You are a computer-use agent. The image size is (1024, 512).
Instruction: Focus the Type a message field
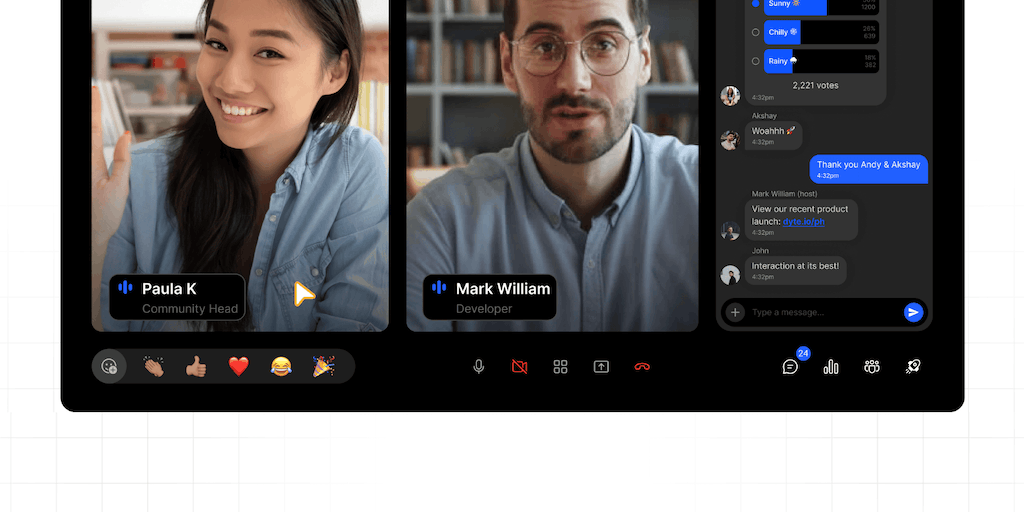coord(824,312)
